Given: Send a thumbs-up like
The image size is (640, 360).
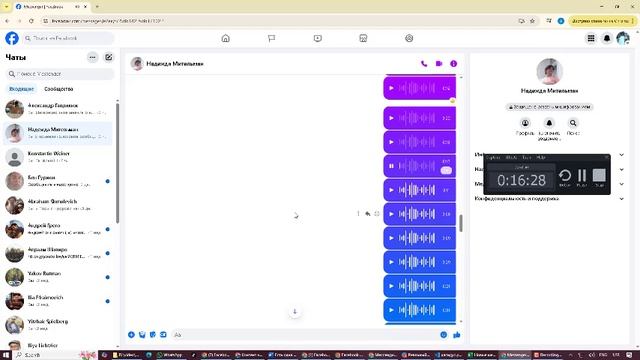Looking at the screenshot, I should click(x=457, y=335).
